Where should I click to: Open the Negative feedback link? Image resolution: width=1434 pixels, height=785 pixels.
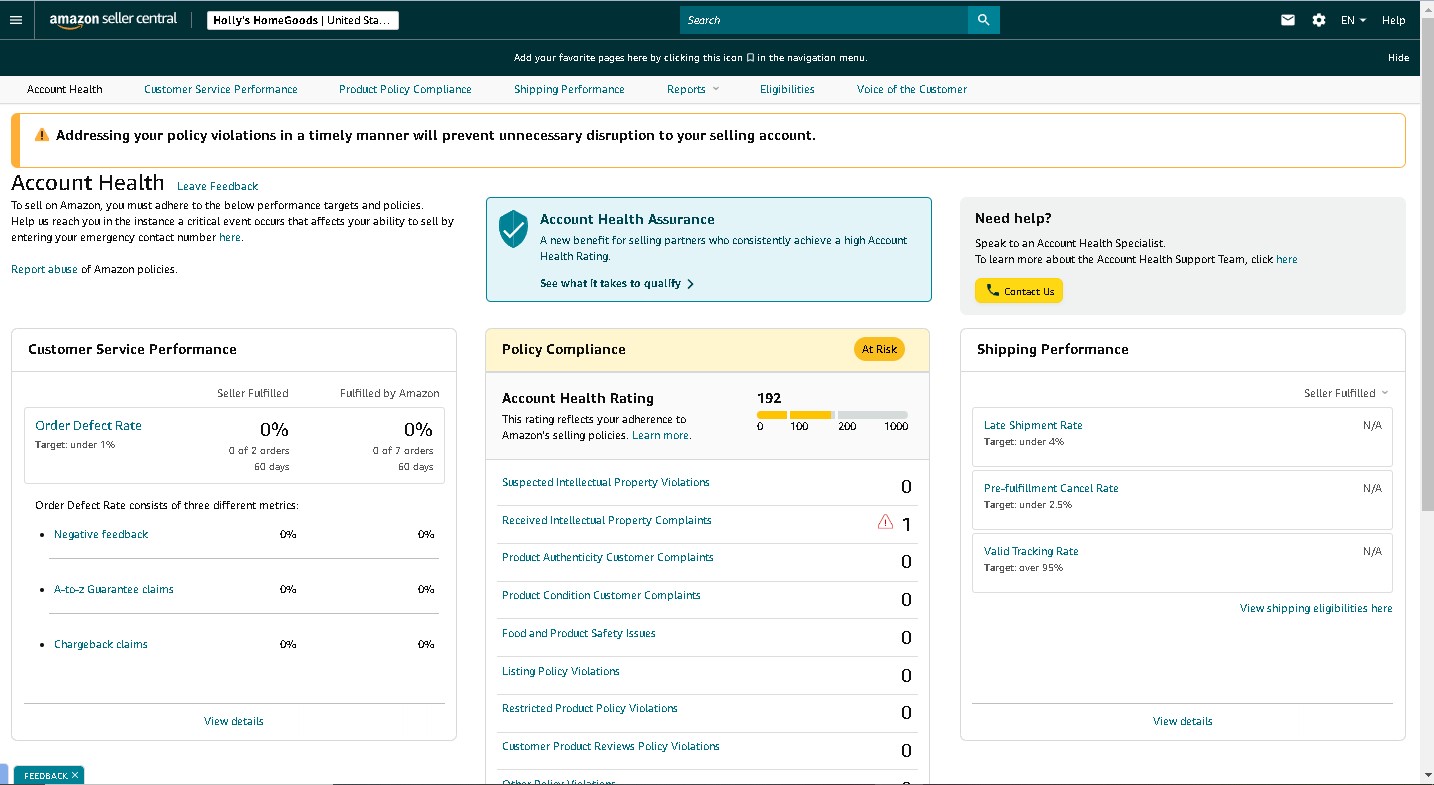(101, 534)
